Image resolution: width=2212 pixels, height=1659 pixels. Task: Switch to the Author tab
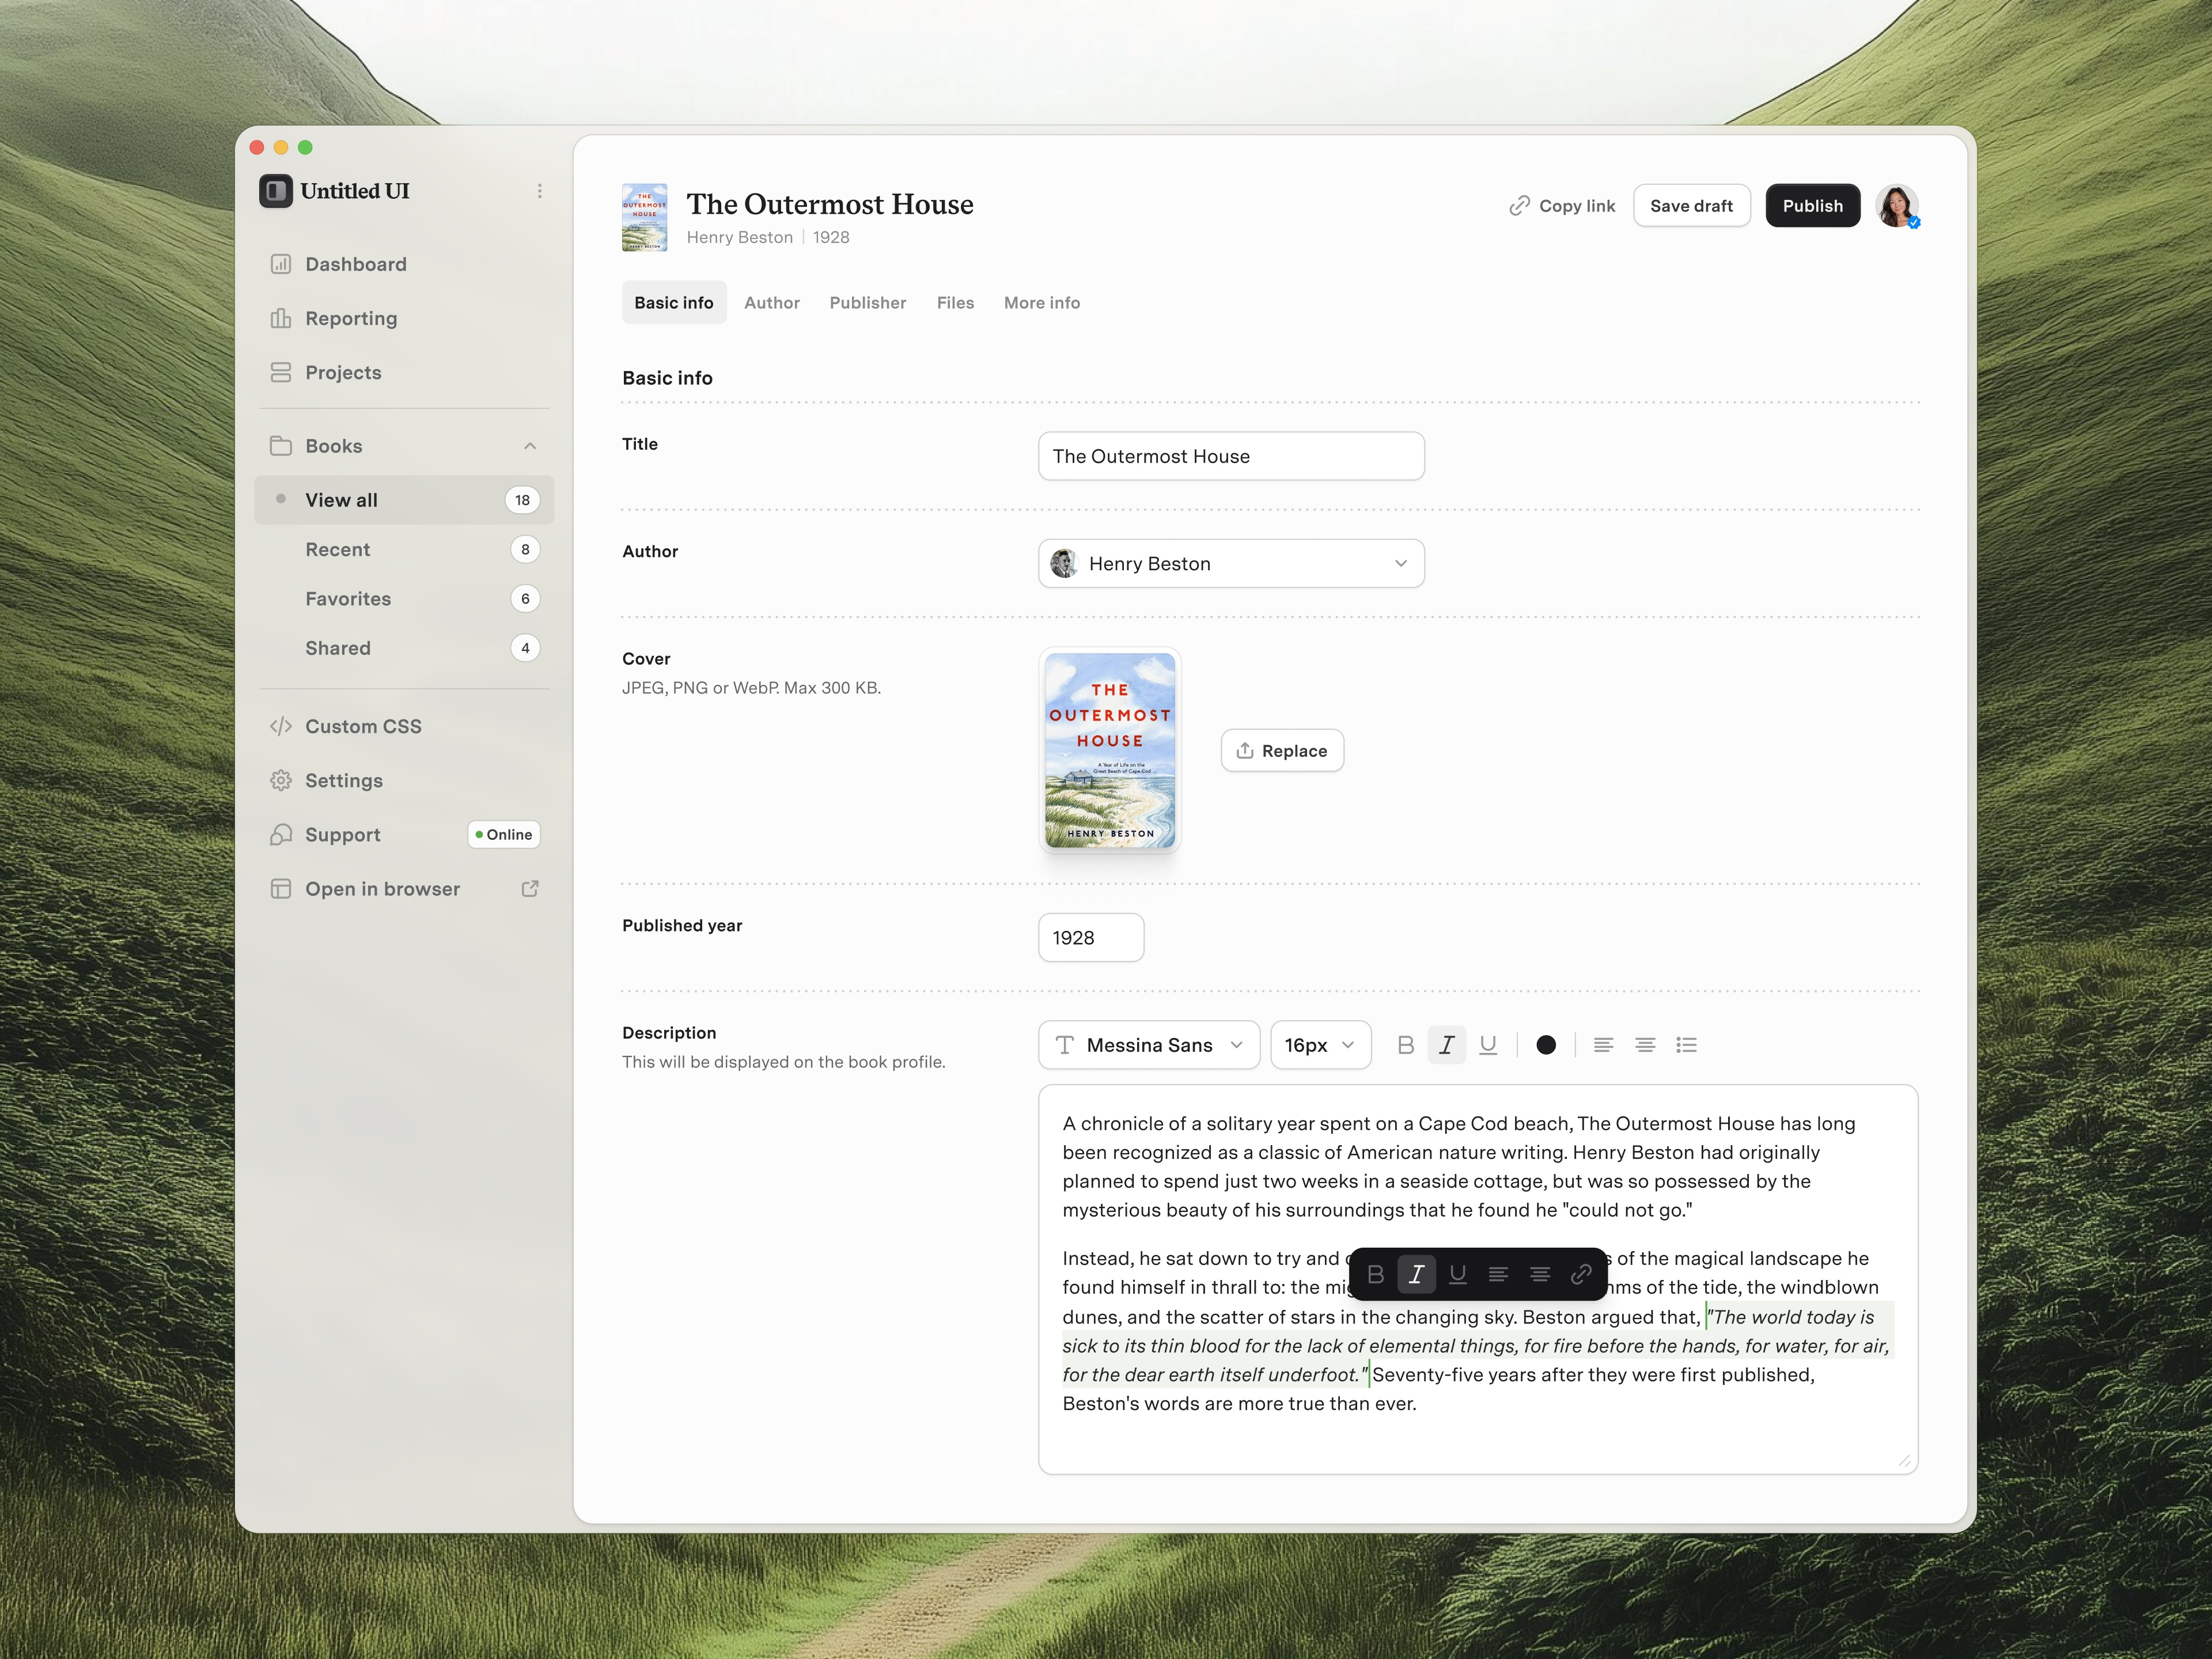click(772, 303)
